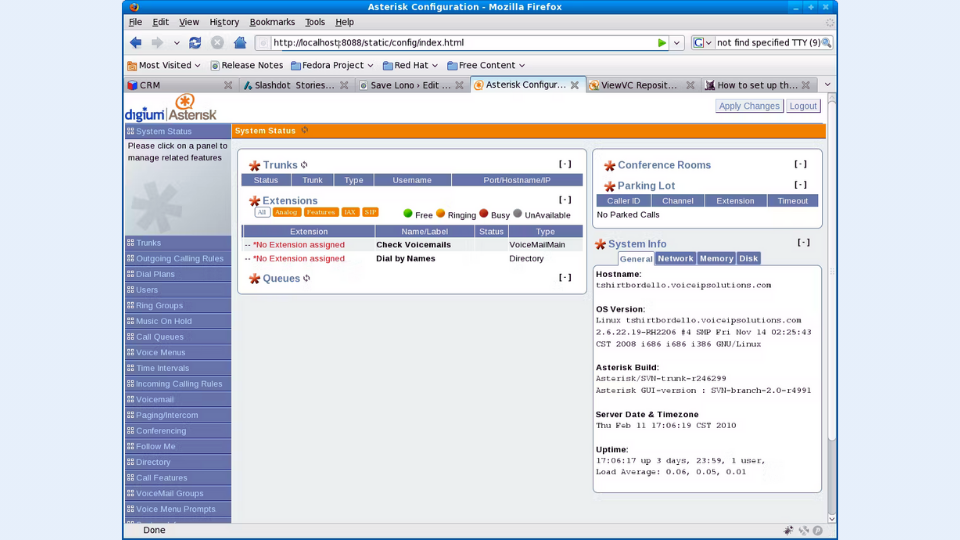
Task: Click the Extensions panel star icon
Action: 255,201
